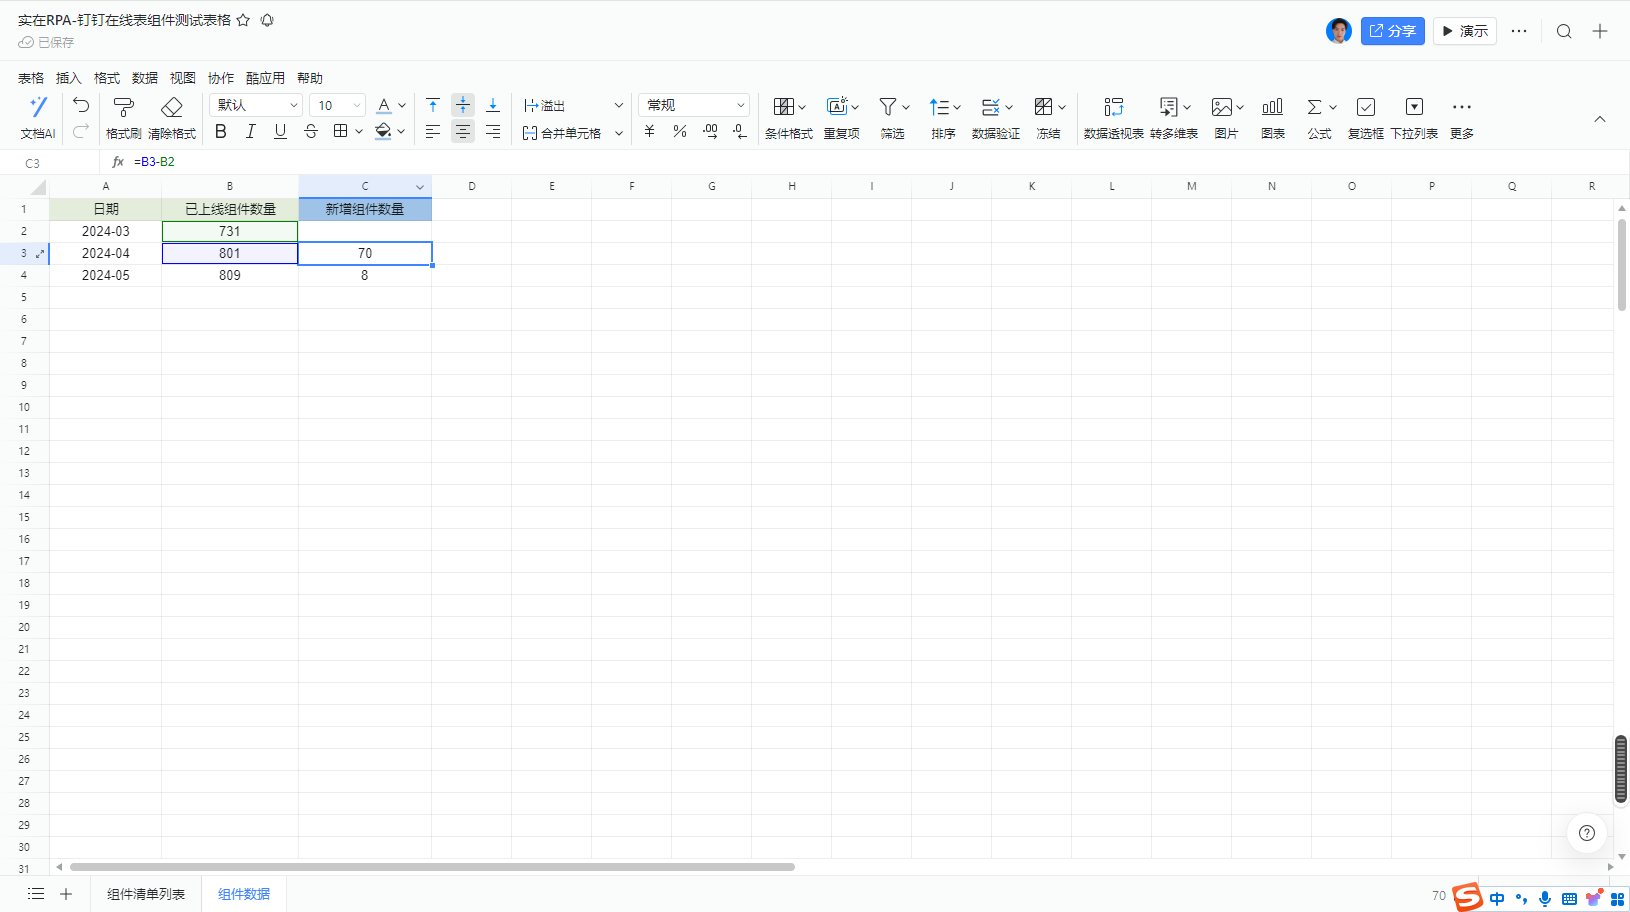1630x912 pixels.
Task: Click the 格式刷 format painter icon
Action: [123, 107]
